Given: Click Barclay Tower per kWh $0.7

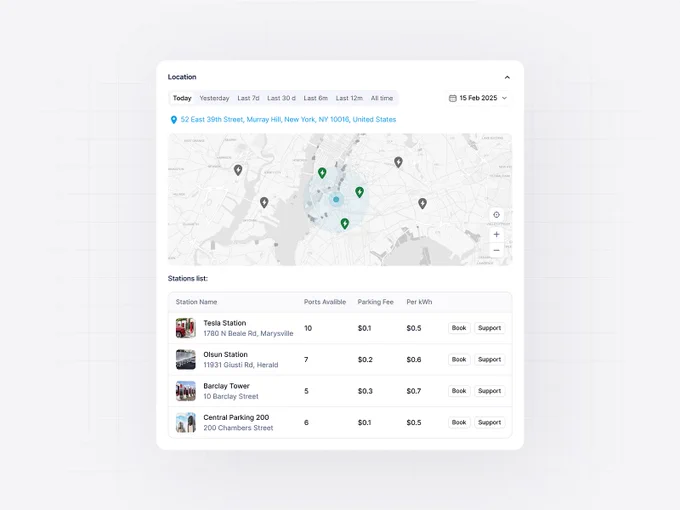Looking at the screenshot, I should 414,391.
